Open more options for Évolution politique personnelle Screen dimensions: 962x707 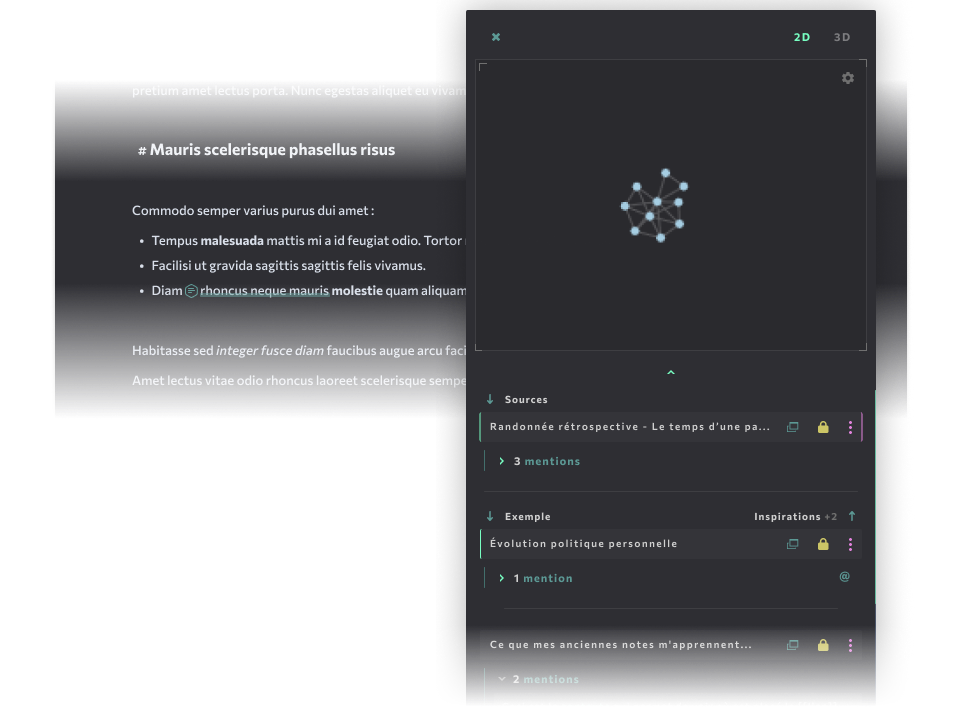click(x=851, y=544)
